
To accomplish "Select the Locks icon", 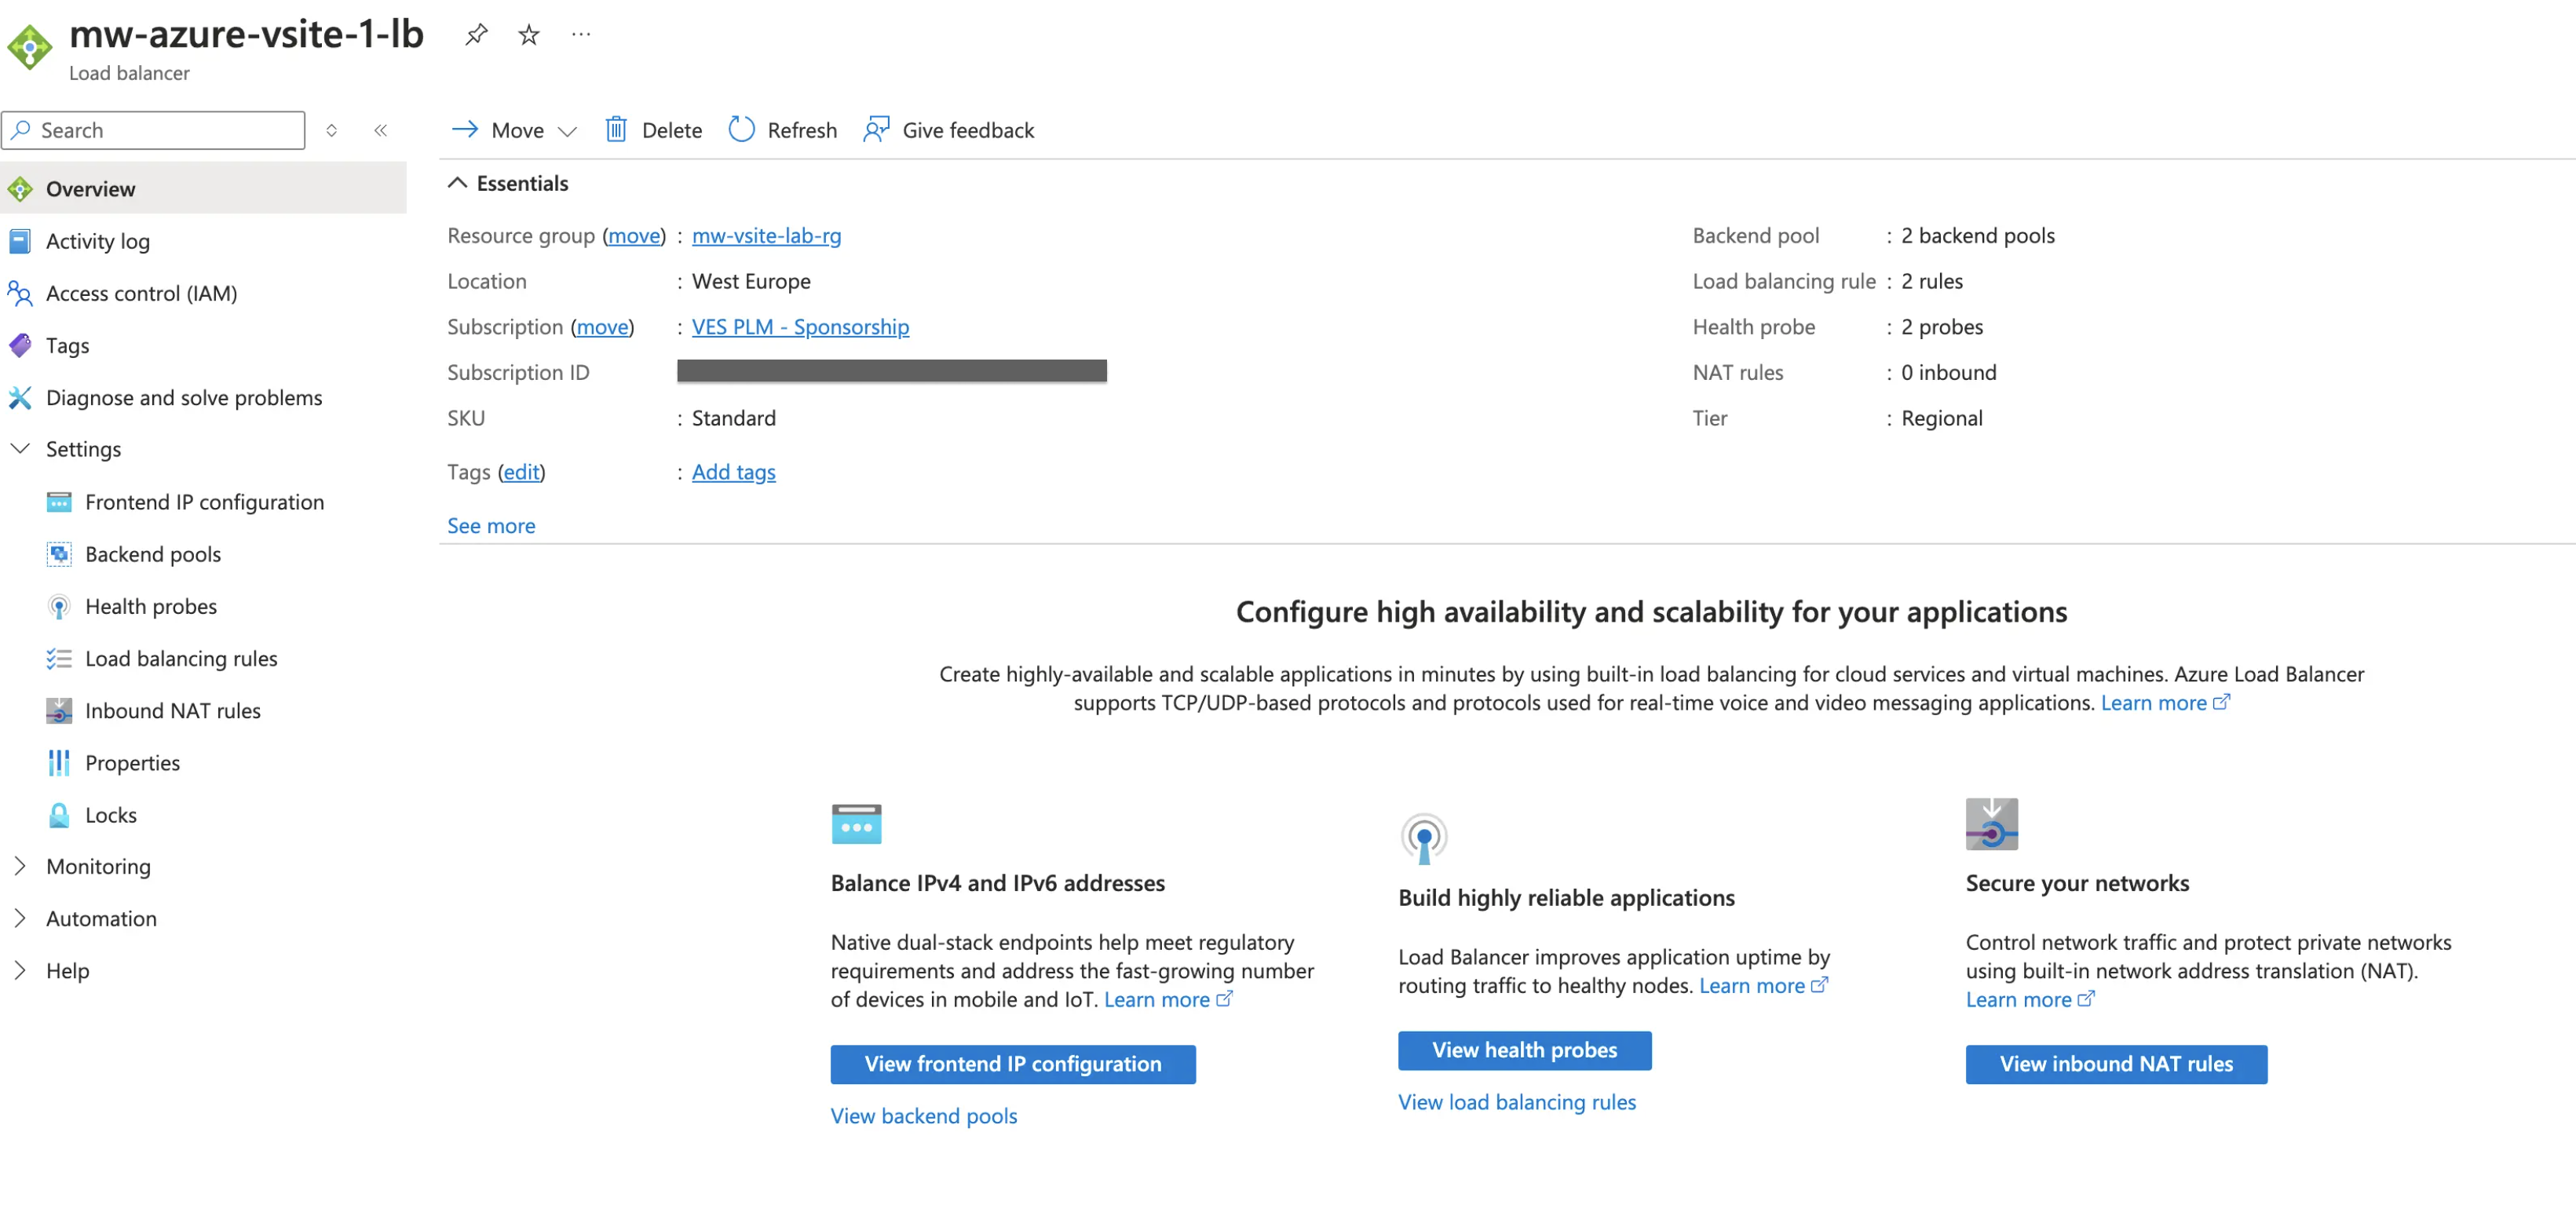I will click(59, 814).
